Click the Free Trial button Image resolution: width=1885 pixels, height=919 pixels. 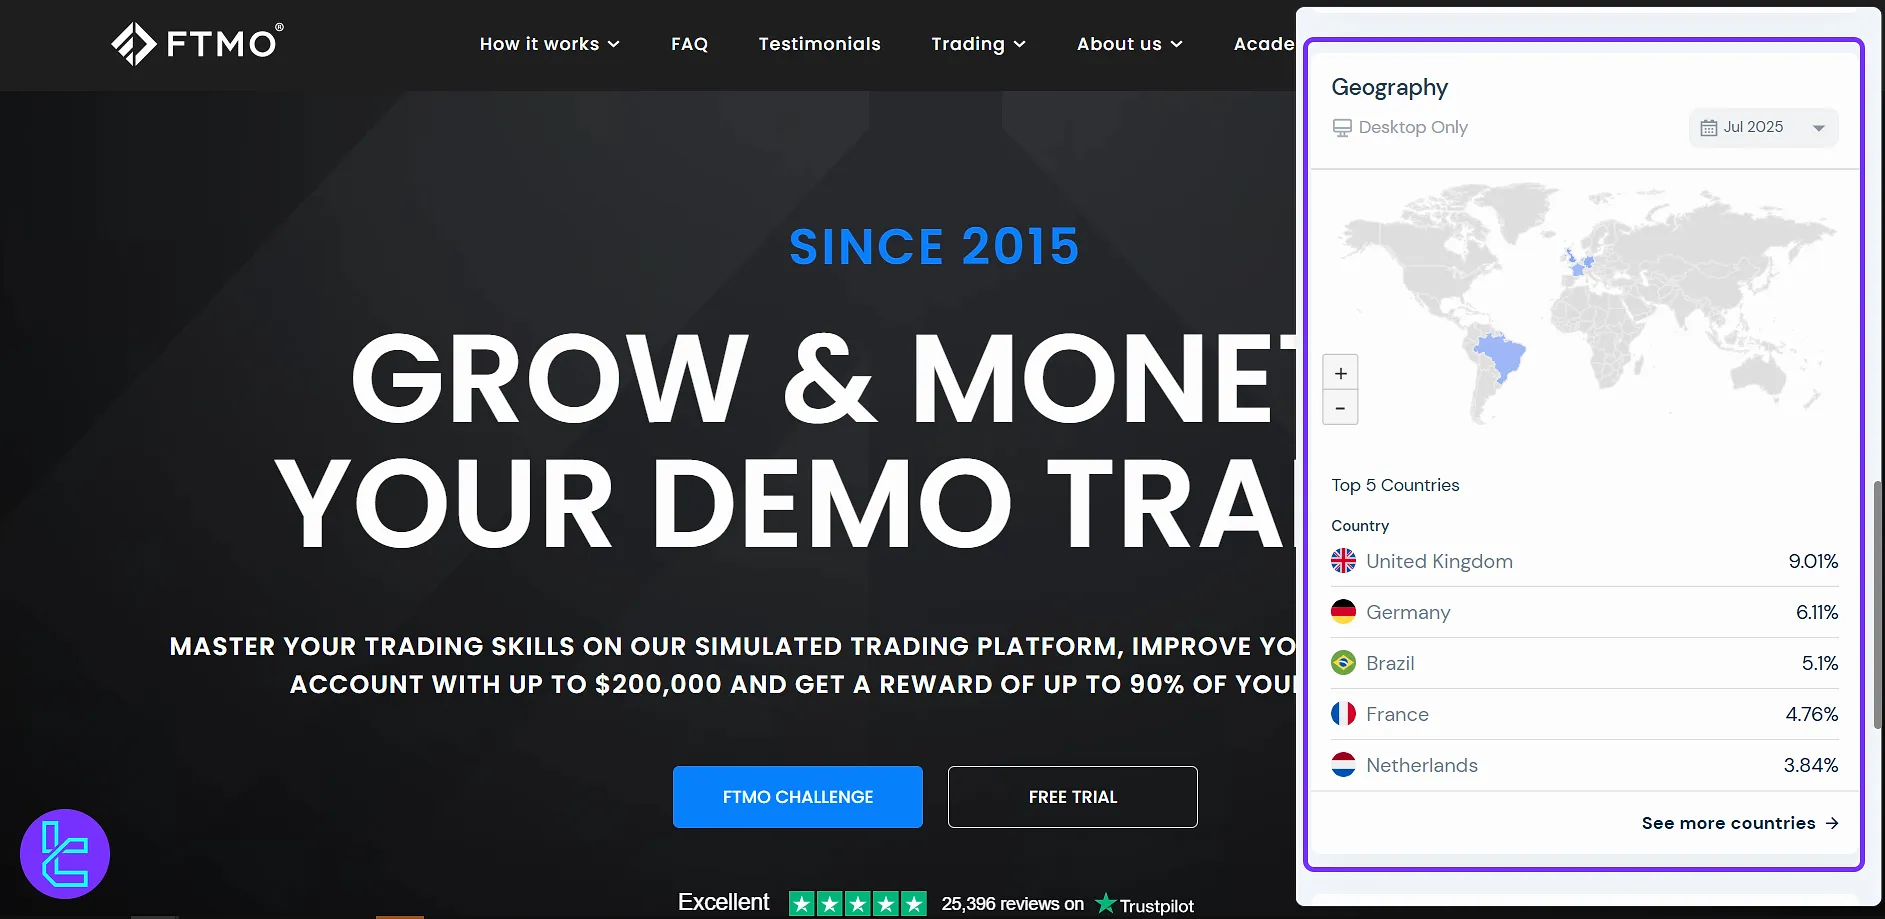click(x=1072, y=797)
